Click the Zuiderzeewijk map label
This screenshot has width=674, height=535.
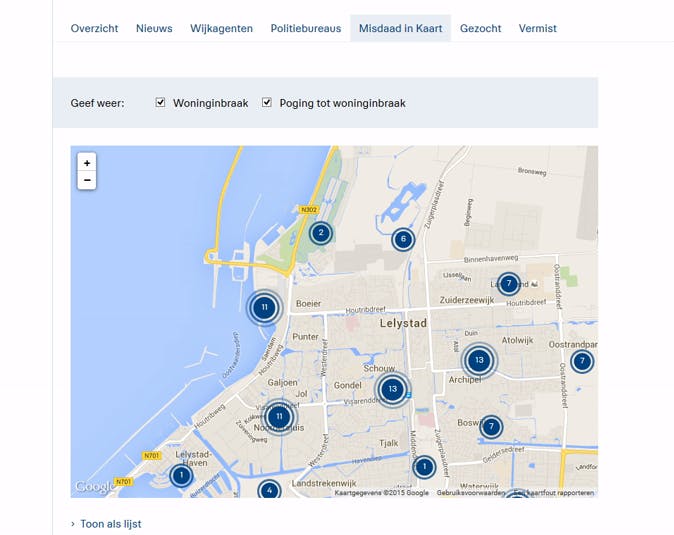pos(467,300)
